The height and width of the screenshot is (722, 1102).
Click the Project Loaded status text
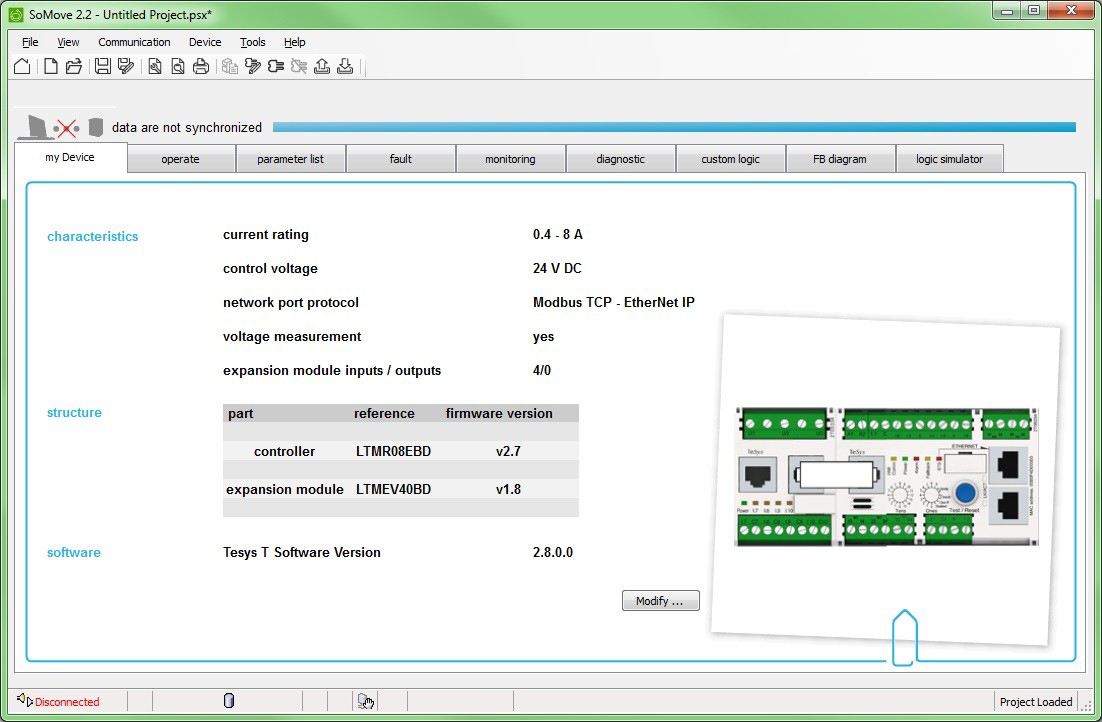(x=1036, y=702)
